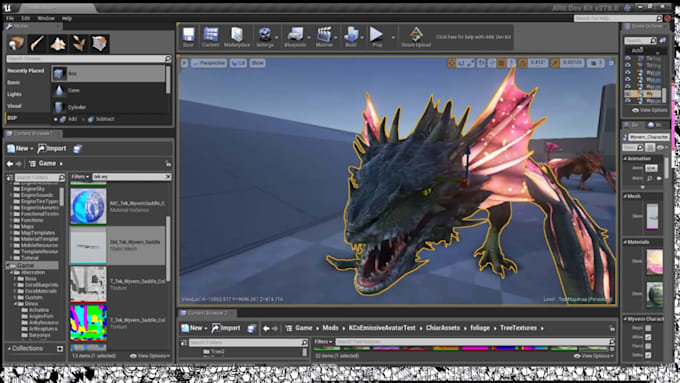This screenshot has height=383, width=680.
Task: Open the Window menu
Action: [46, 18]
